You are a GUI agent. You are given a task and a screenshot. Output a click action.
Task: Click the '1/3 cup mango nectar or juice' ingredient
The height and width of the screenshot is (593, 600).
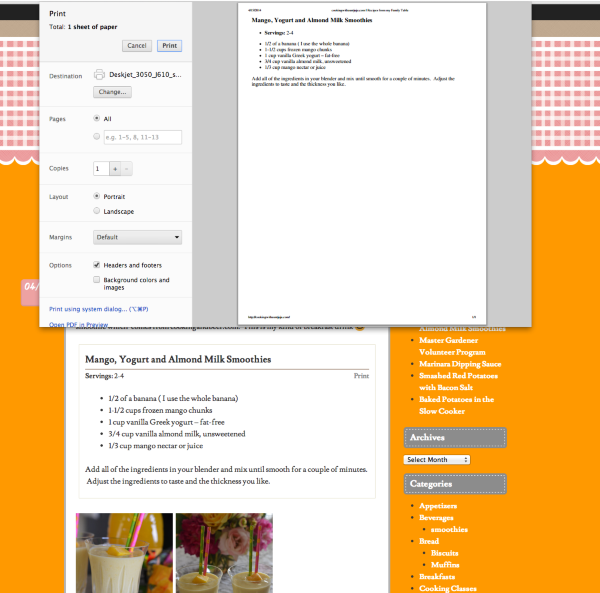(x=155, y=446)
